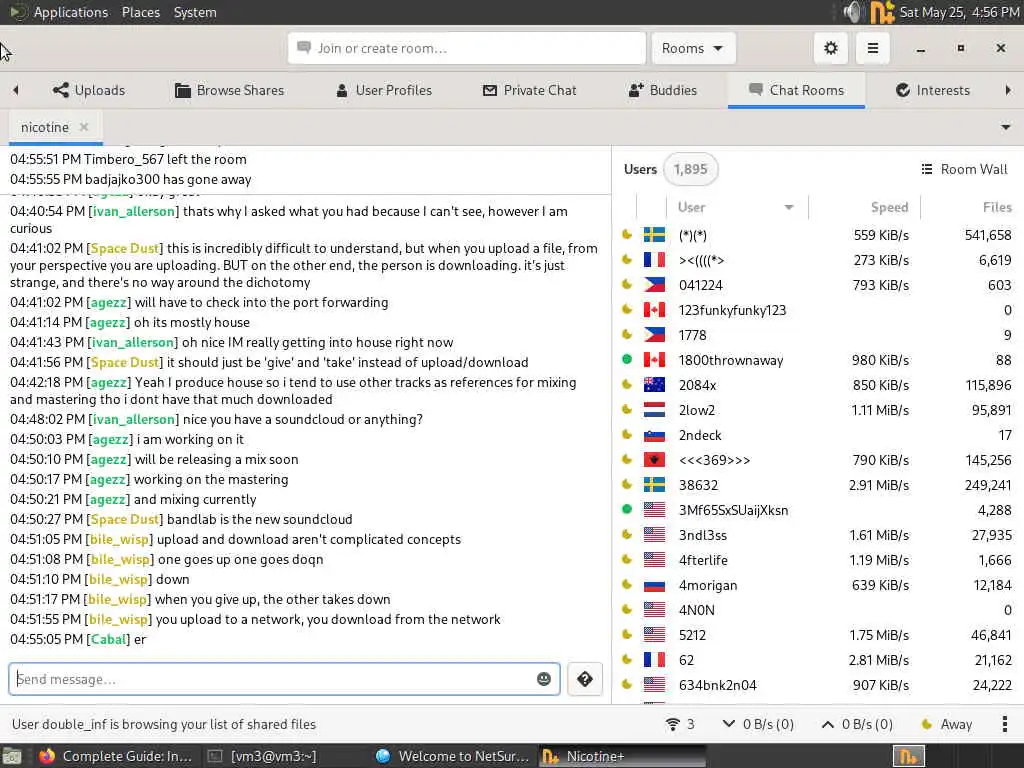
Task: Click the network connections wifi icon
Action: click(x=672, y=724)
